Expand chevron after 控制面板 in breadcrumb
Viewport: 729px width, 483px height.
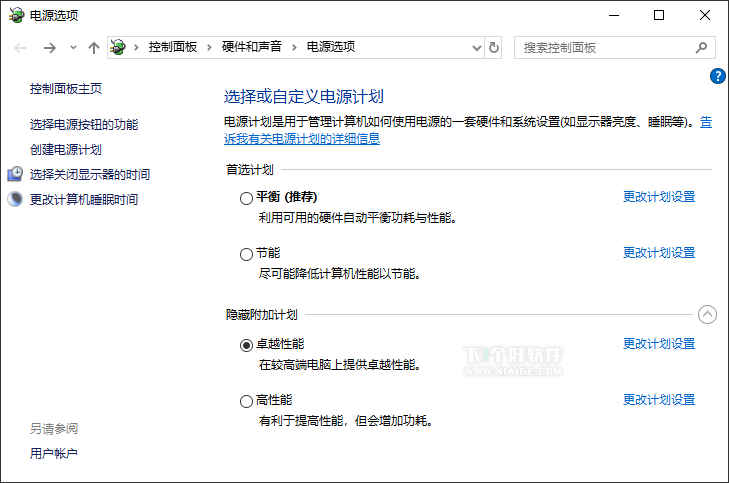click(x=209, y=47)
